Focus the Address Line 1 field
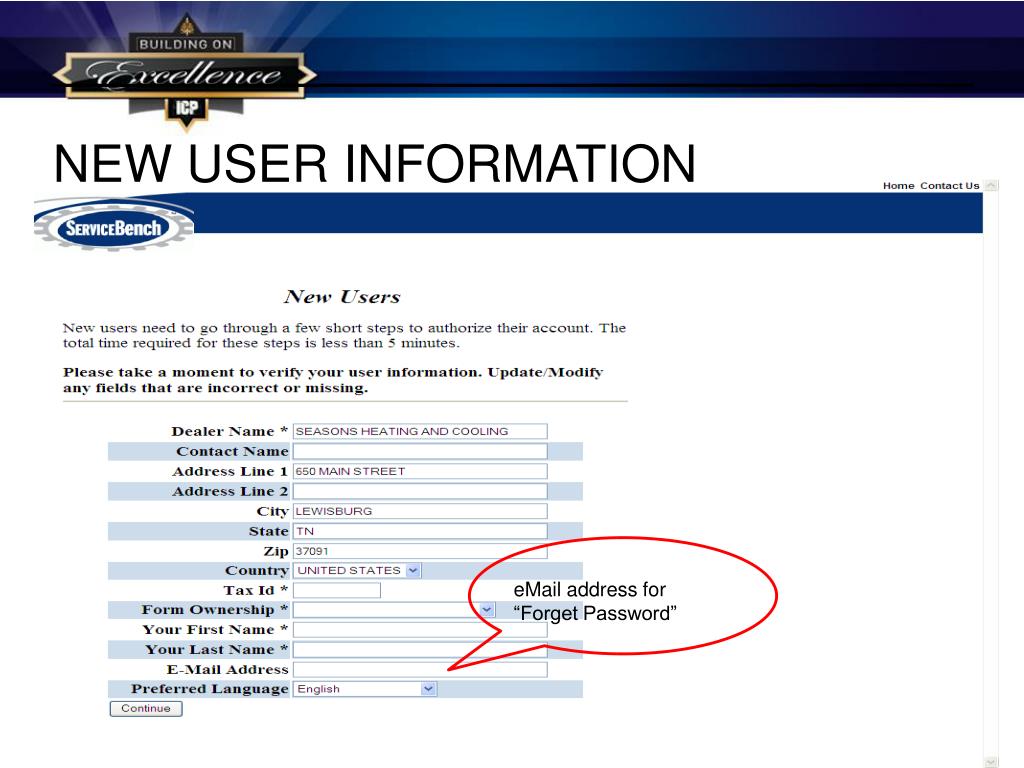Viewport: 1024px width, 768px height. coord(420,472)
